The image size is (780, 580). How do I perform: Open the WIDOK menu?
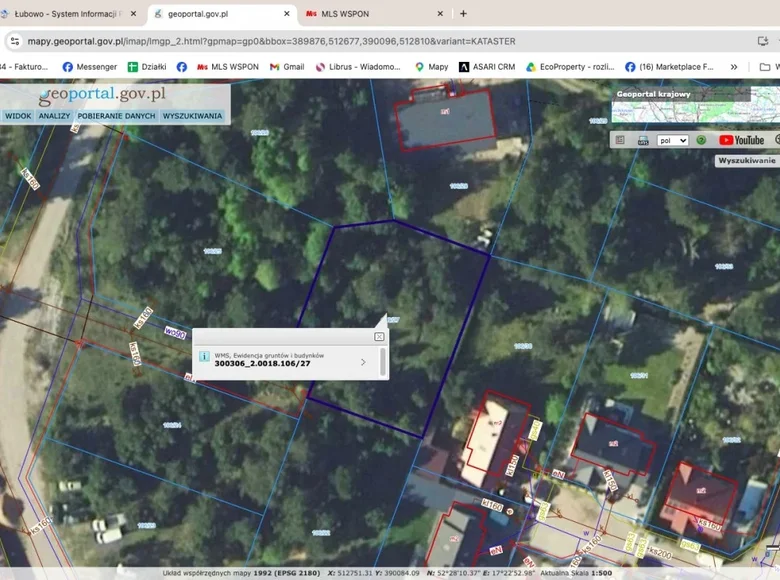[18, 116]
